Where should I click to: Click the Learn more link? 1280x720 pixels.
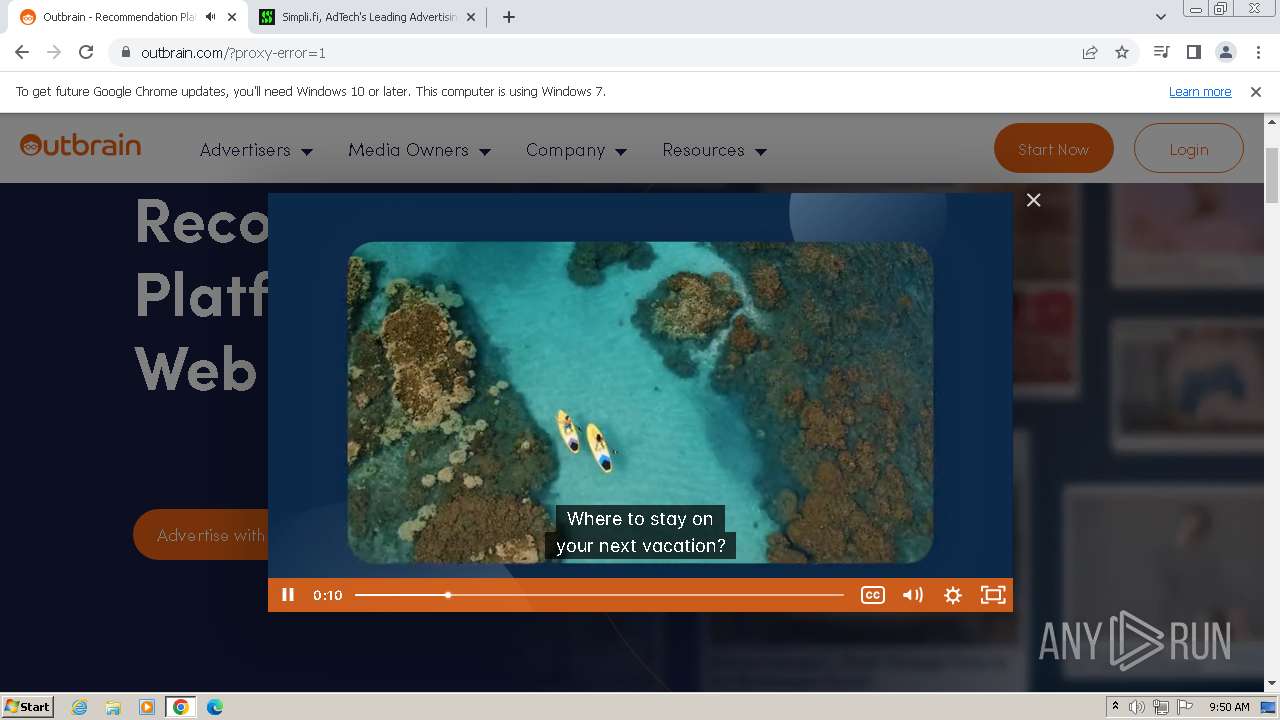[1200, 91]
